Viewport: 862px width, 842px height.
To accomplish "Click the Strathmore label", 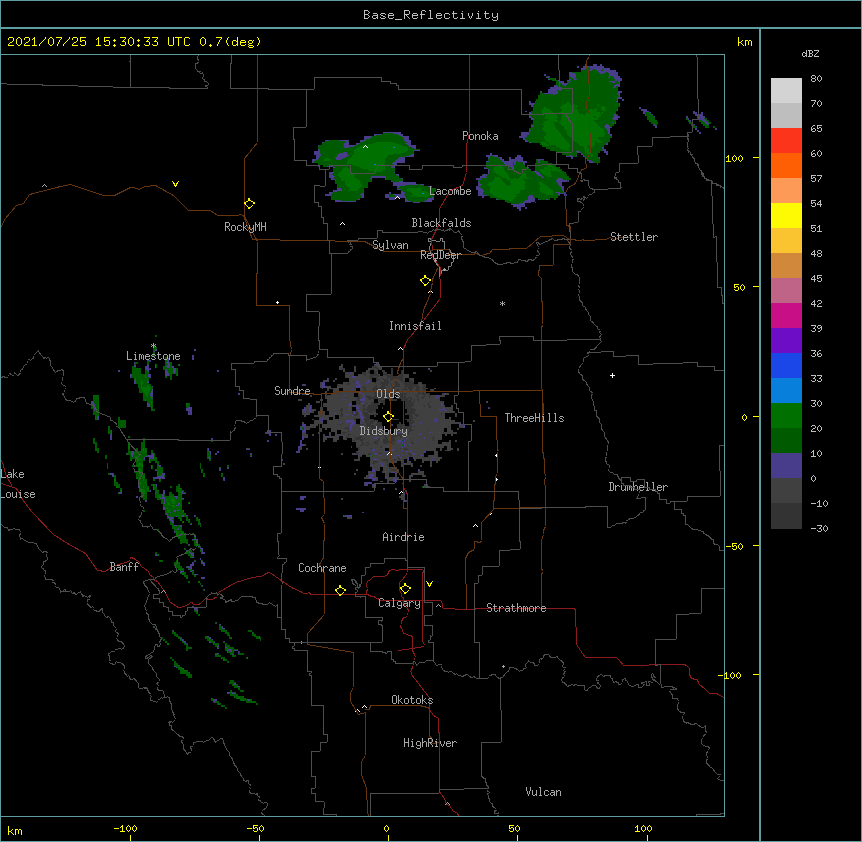I will point(516,608).
